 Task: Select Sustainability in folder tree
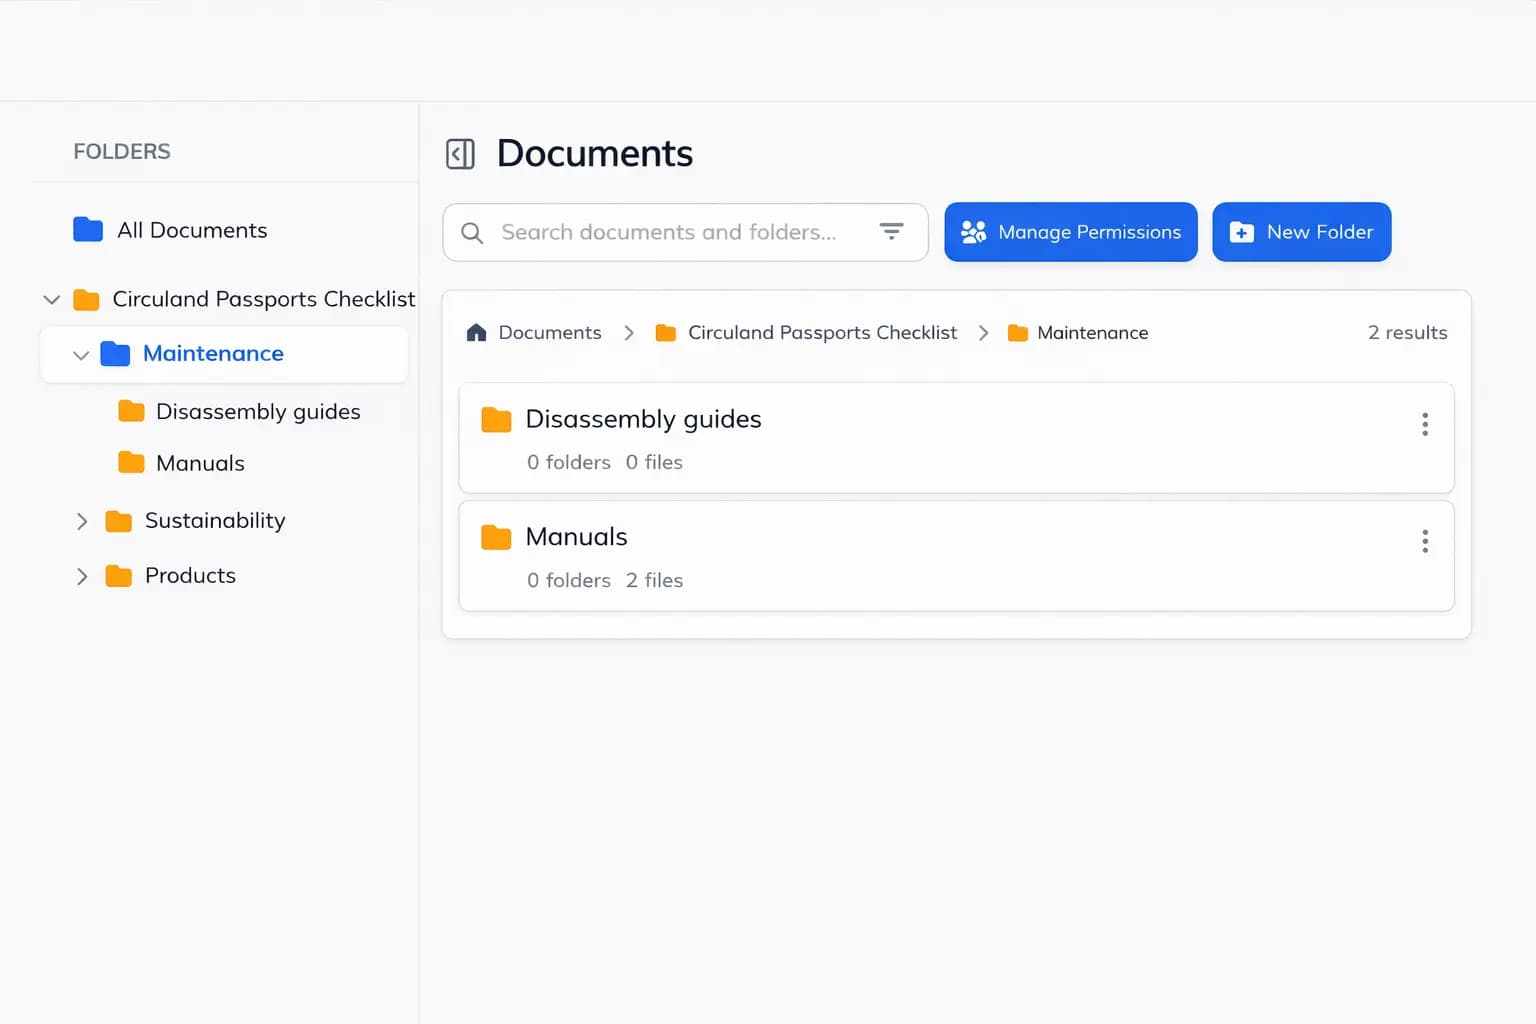215,521
